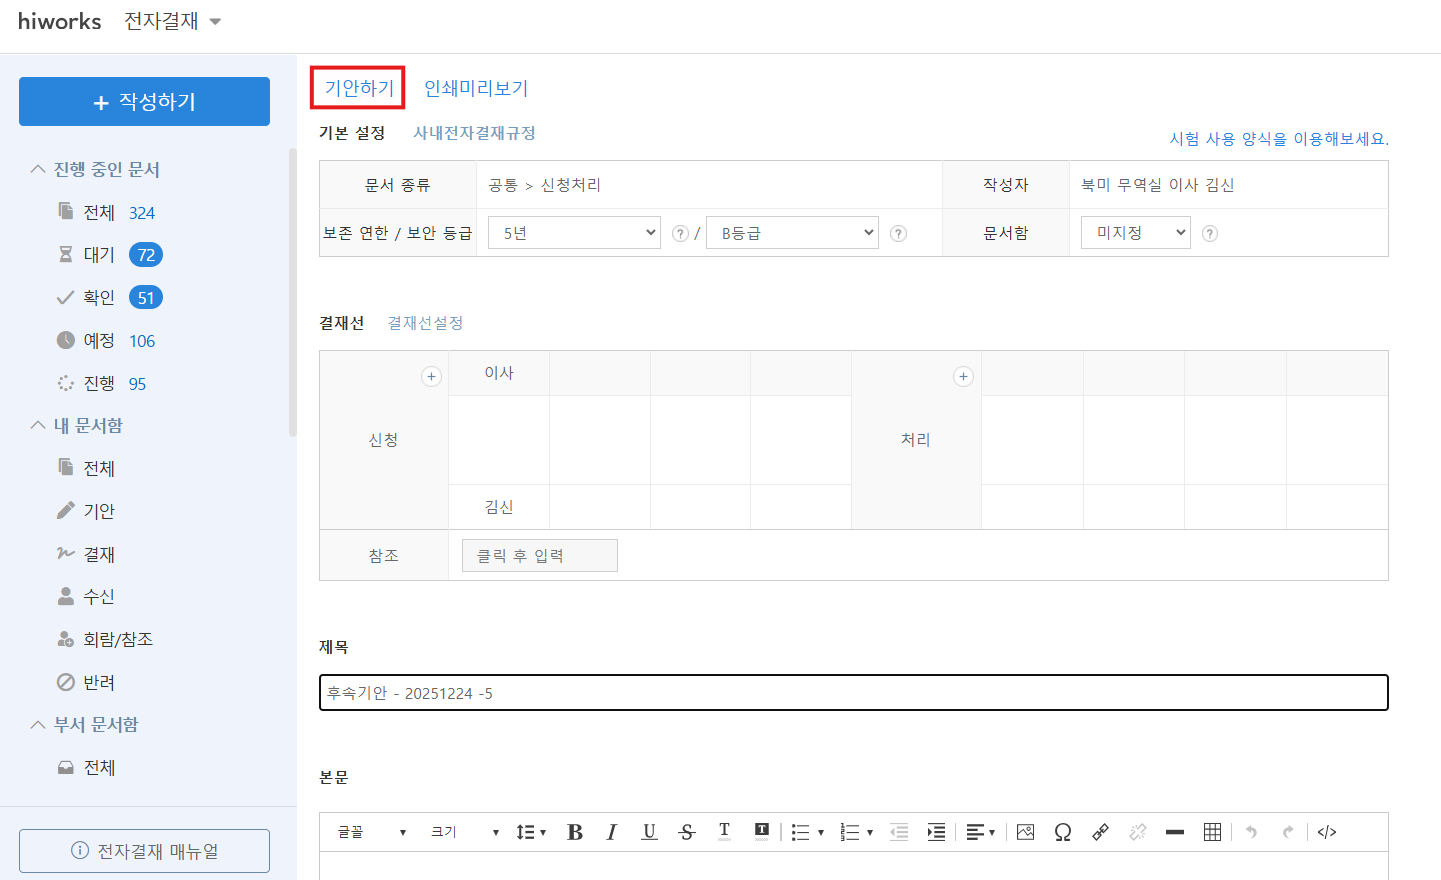
Task: Select 반려 in my document box
Action: pyautogui.click(x=99, y=682)
